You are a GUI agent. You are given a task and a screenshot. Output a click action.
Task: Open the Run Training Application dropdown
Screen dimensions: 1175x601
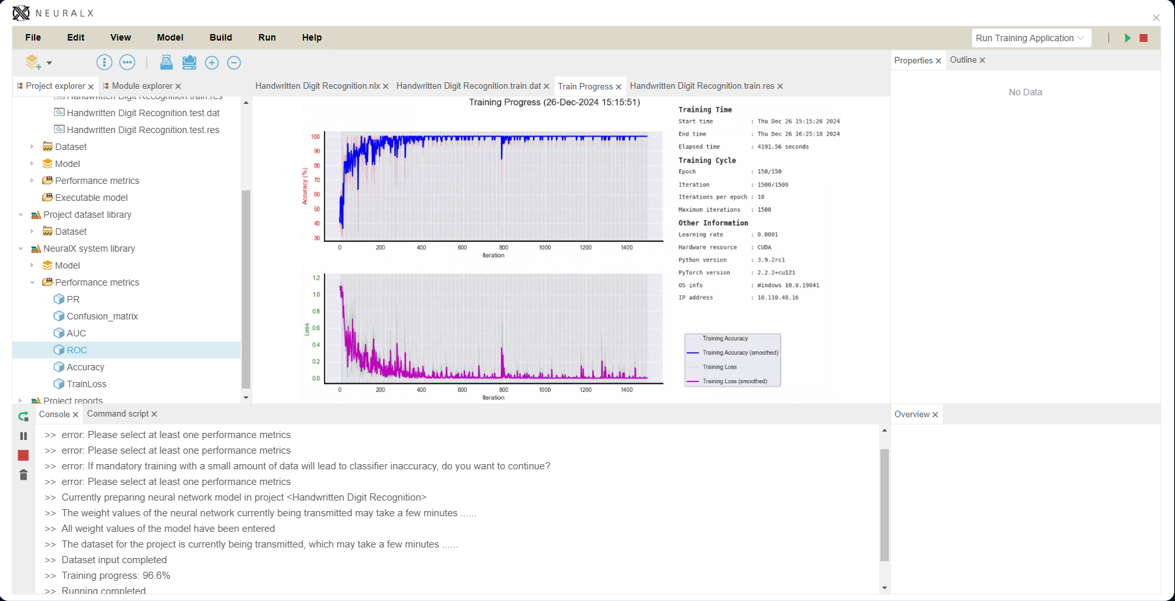coord(1030,38)
